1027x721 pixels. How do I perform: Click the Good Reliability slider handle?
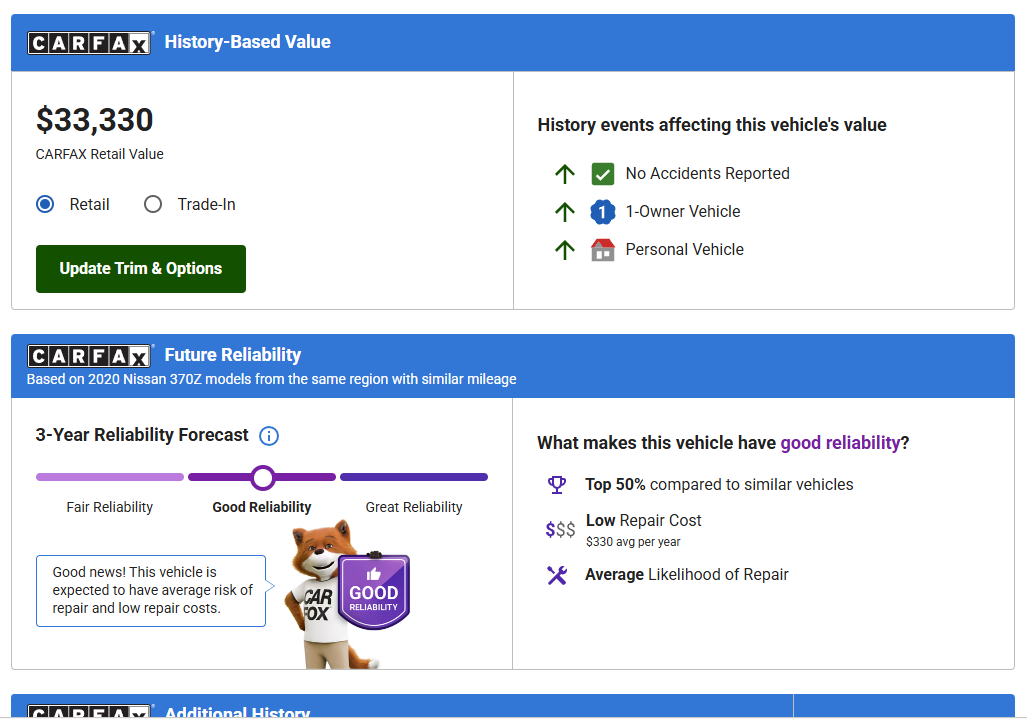coord(263,477)
